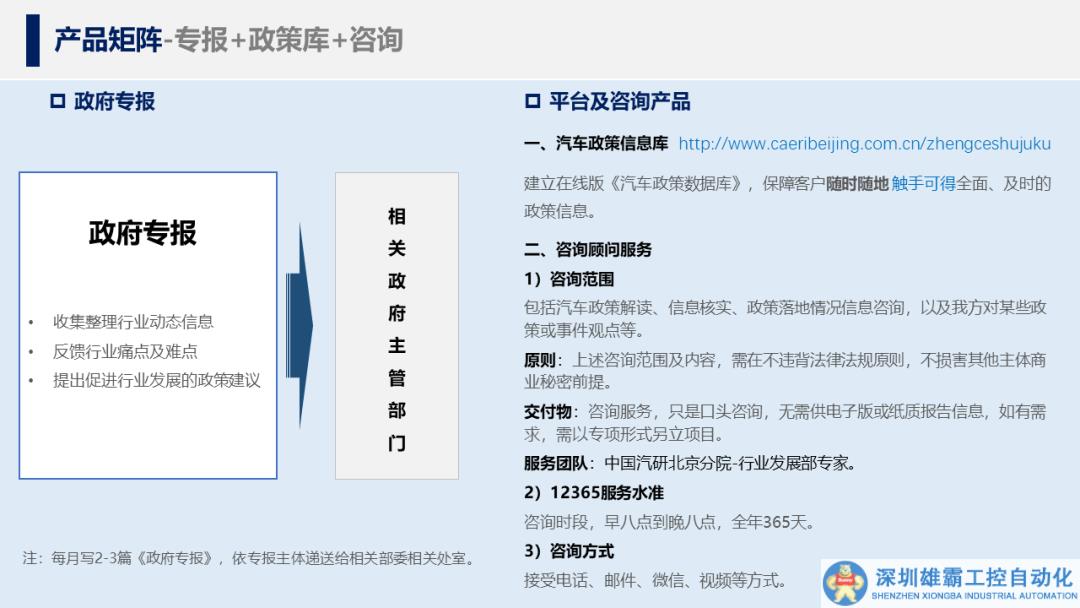1080x608 pixels.
Task: Click the subheading 3）咨询方式
Action: [x=569, y=551]
